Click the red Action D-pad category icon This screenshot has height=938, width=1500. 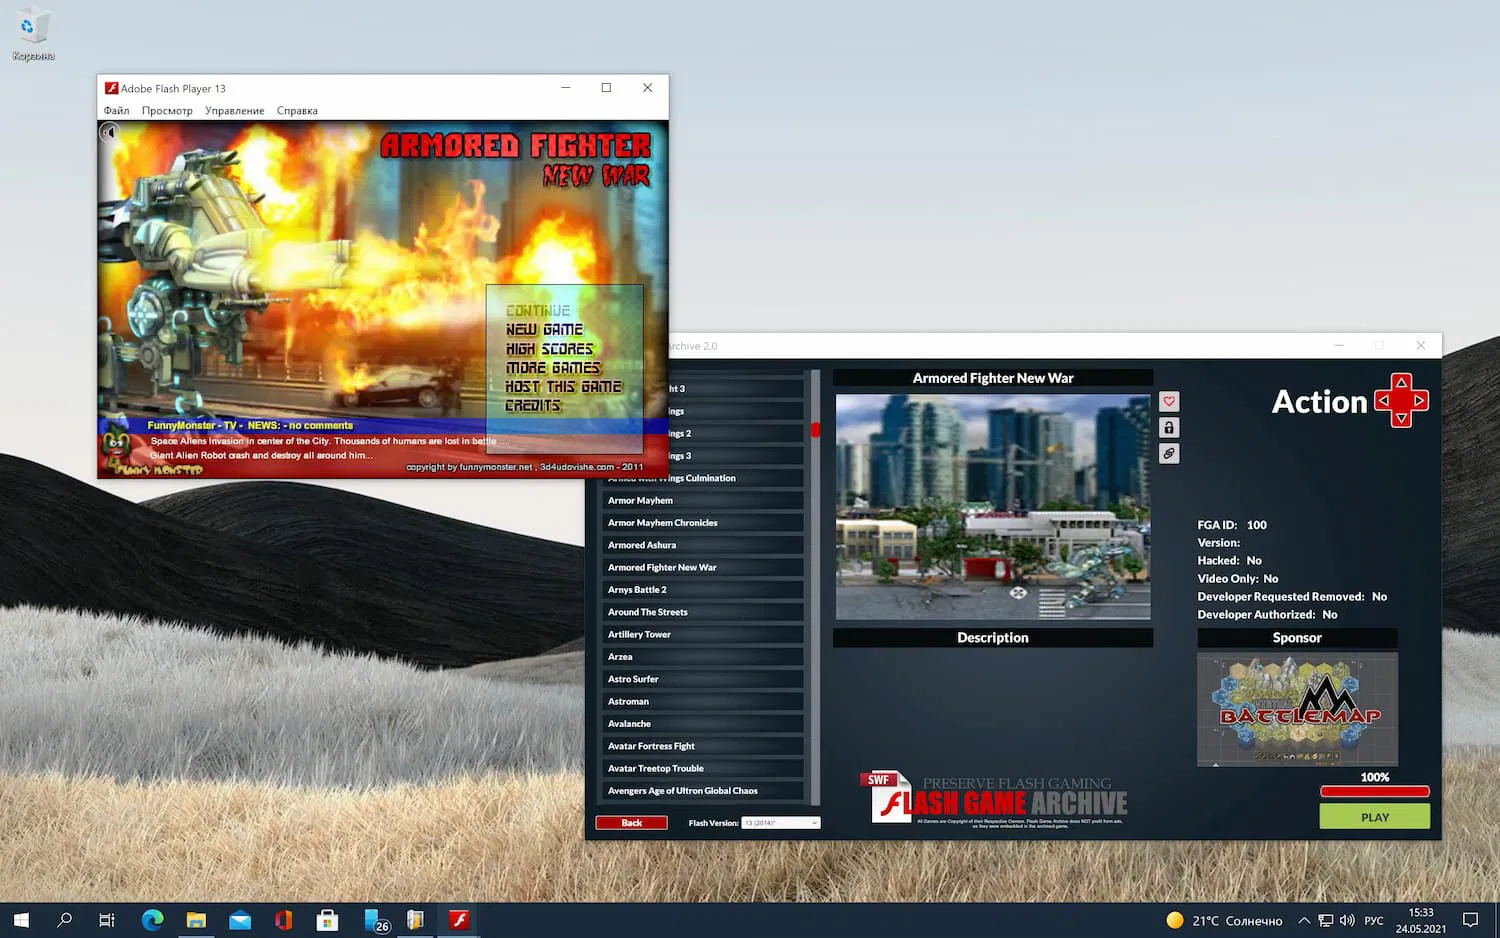(x=1402, y=400)
